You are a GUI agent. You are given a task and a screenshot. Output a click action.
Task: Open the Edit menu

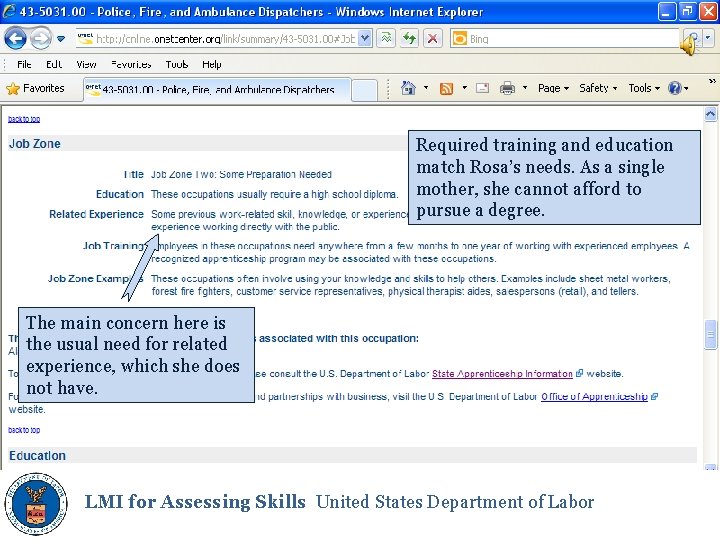54,64
